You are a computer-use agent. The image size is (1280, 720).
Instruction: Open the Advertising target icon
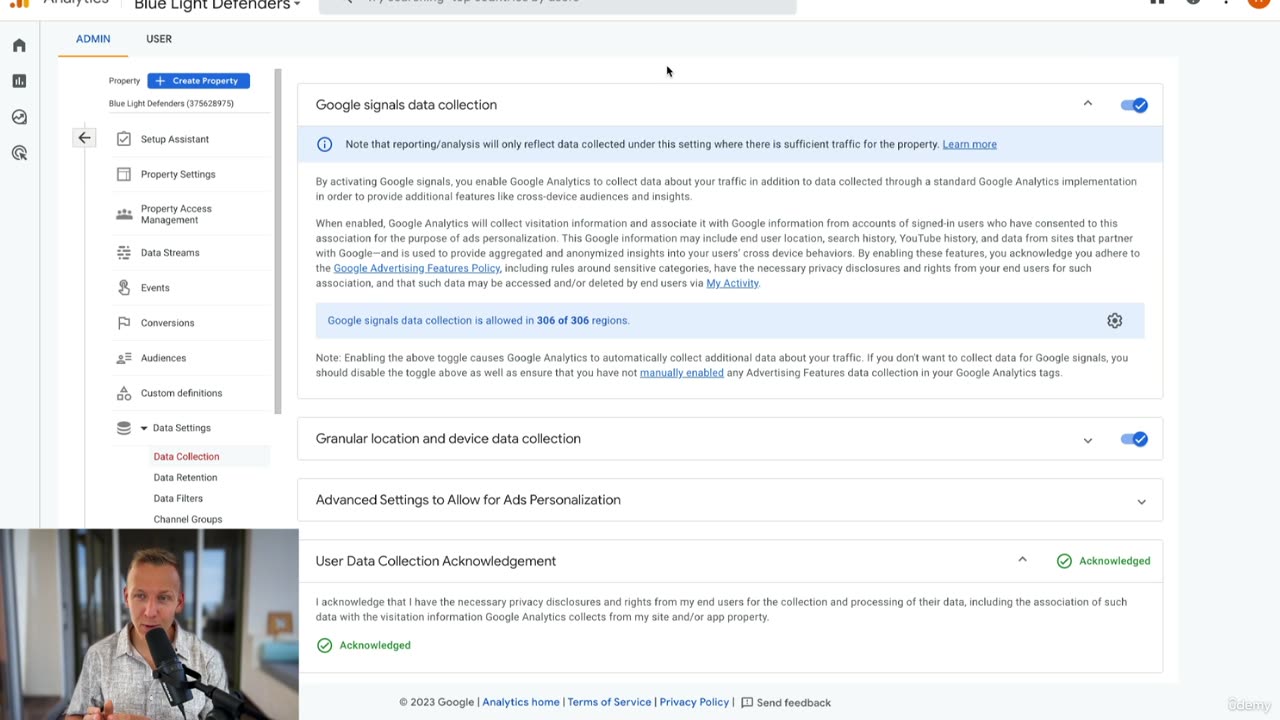pos(19,153)
